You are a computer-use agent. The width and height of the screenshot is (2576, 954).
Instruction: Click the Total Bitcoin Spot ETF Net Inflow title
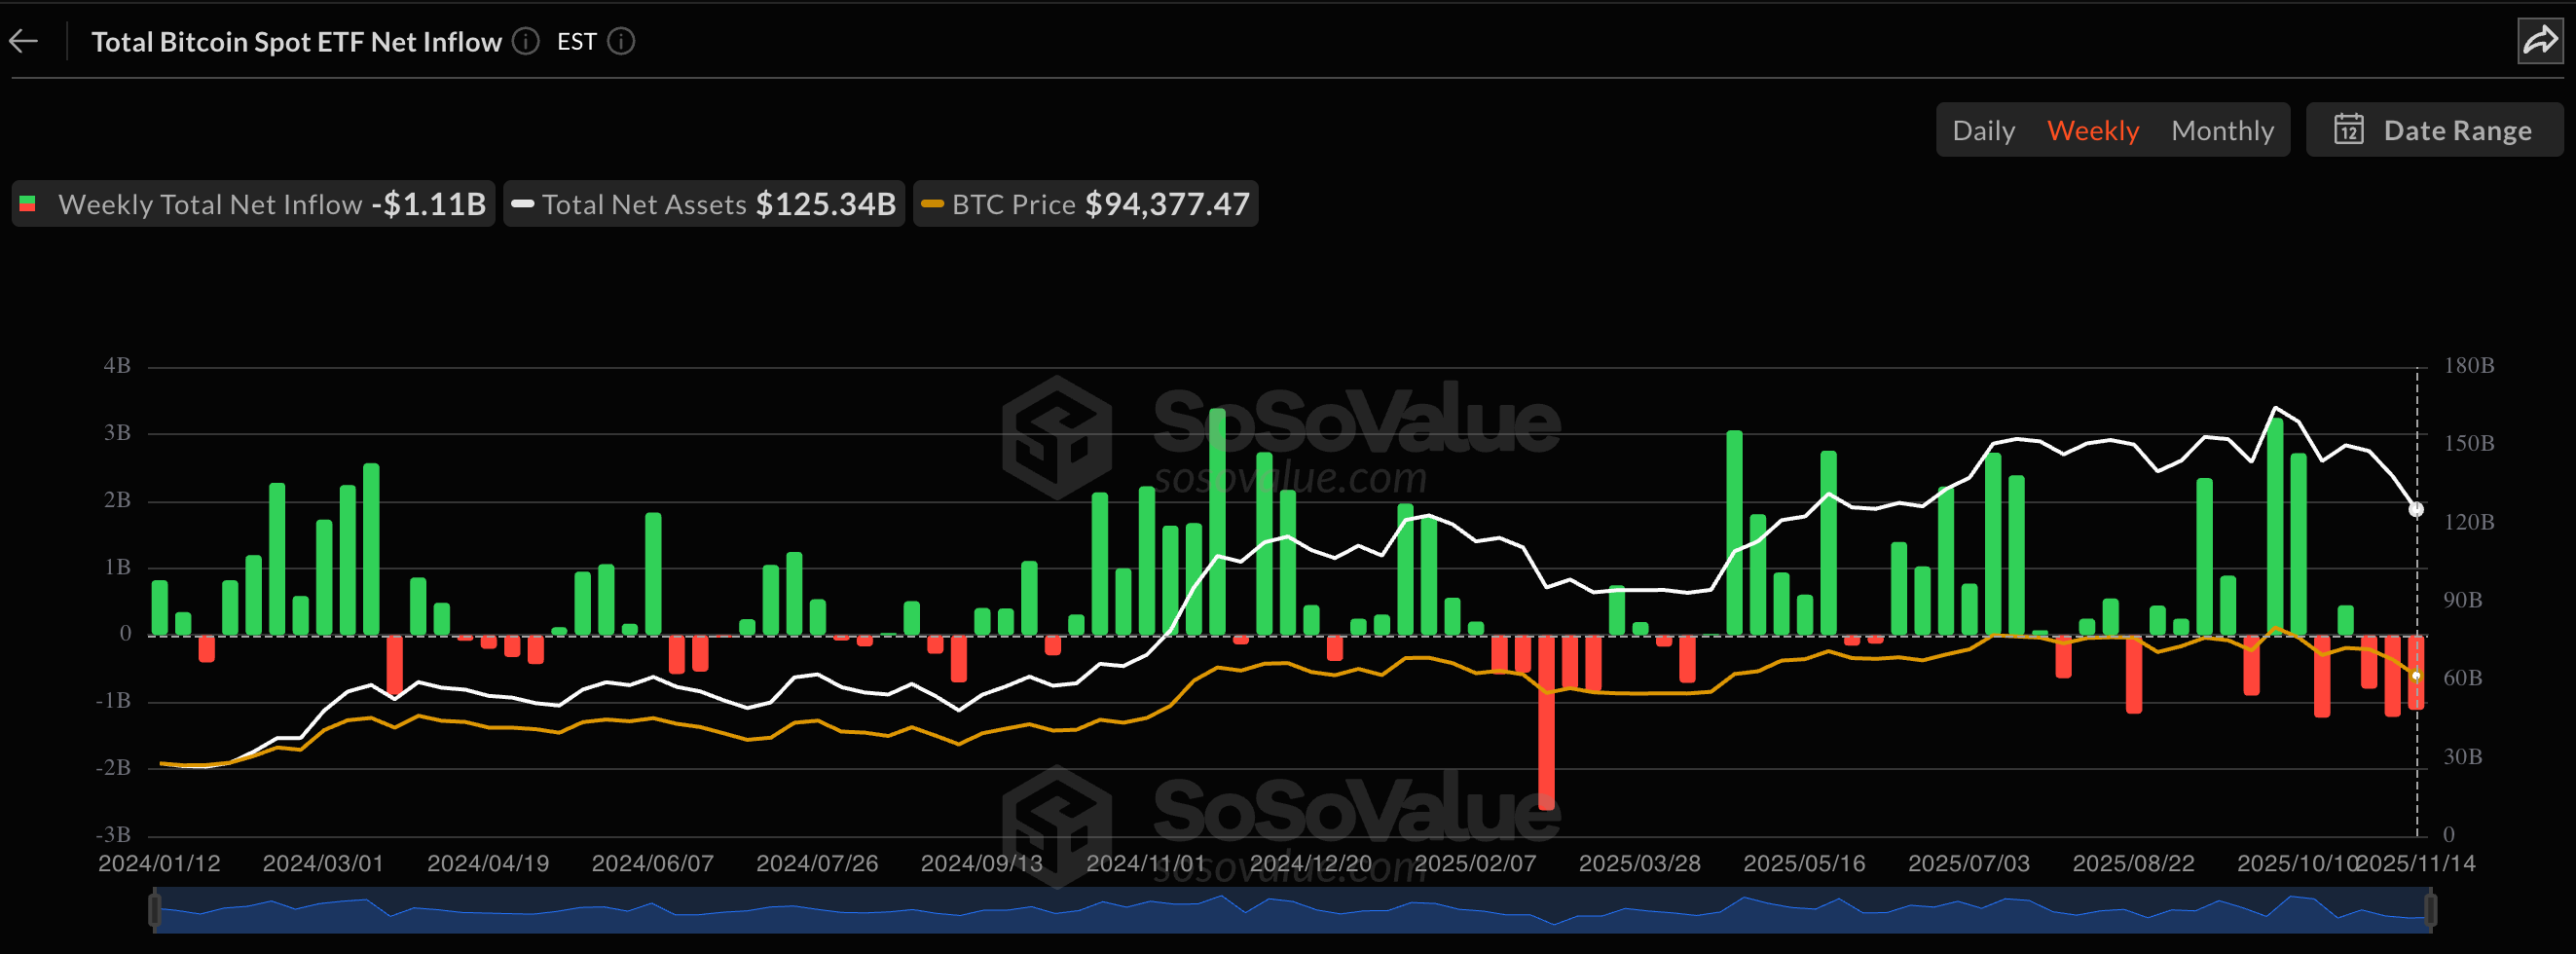pos(296,41)
